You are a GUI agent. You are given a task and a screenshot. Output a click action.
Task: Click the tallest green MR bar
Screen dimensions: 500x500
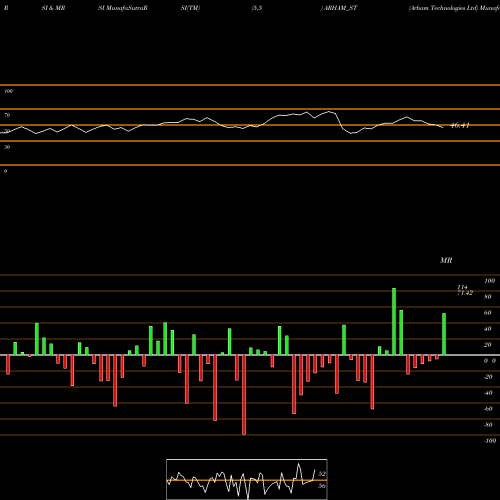(x=394, y=321)
